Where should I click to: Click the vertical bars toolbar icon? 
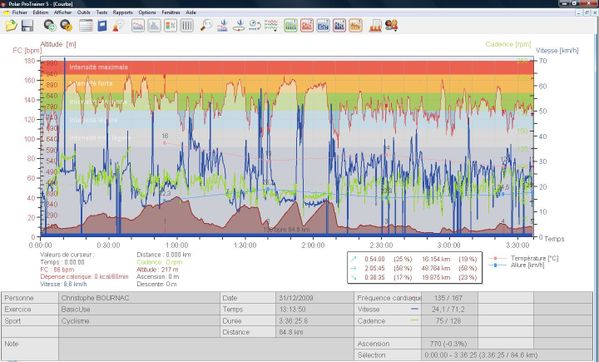click(186, 26)
